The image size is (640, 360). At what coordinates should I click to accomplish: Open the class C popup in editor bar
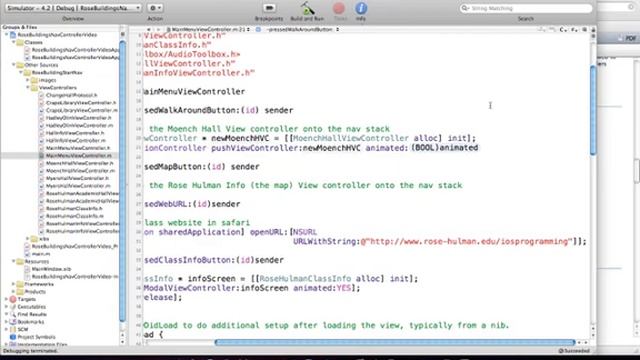click(563, 30)
